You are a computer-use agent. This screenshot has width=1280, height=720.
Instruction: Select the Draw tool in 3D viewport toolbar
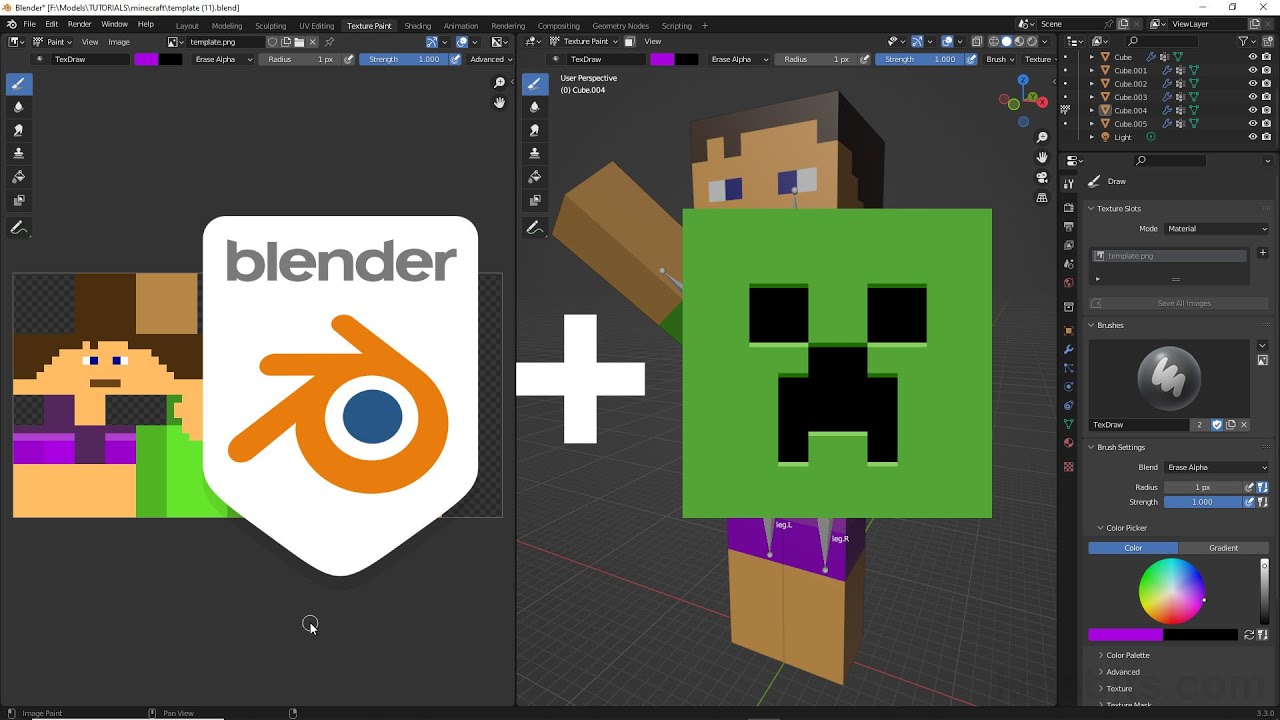(534, 84)
